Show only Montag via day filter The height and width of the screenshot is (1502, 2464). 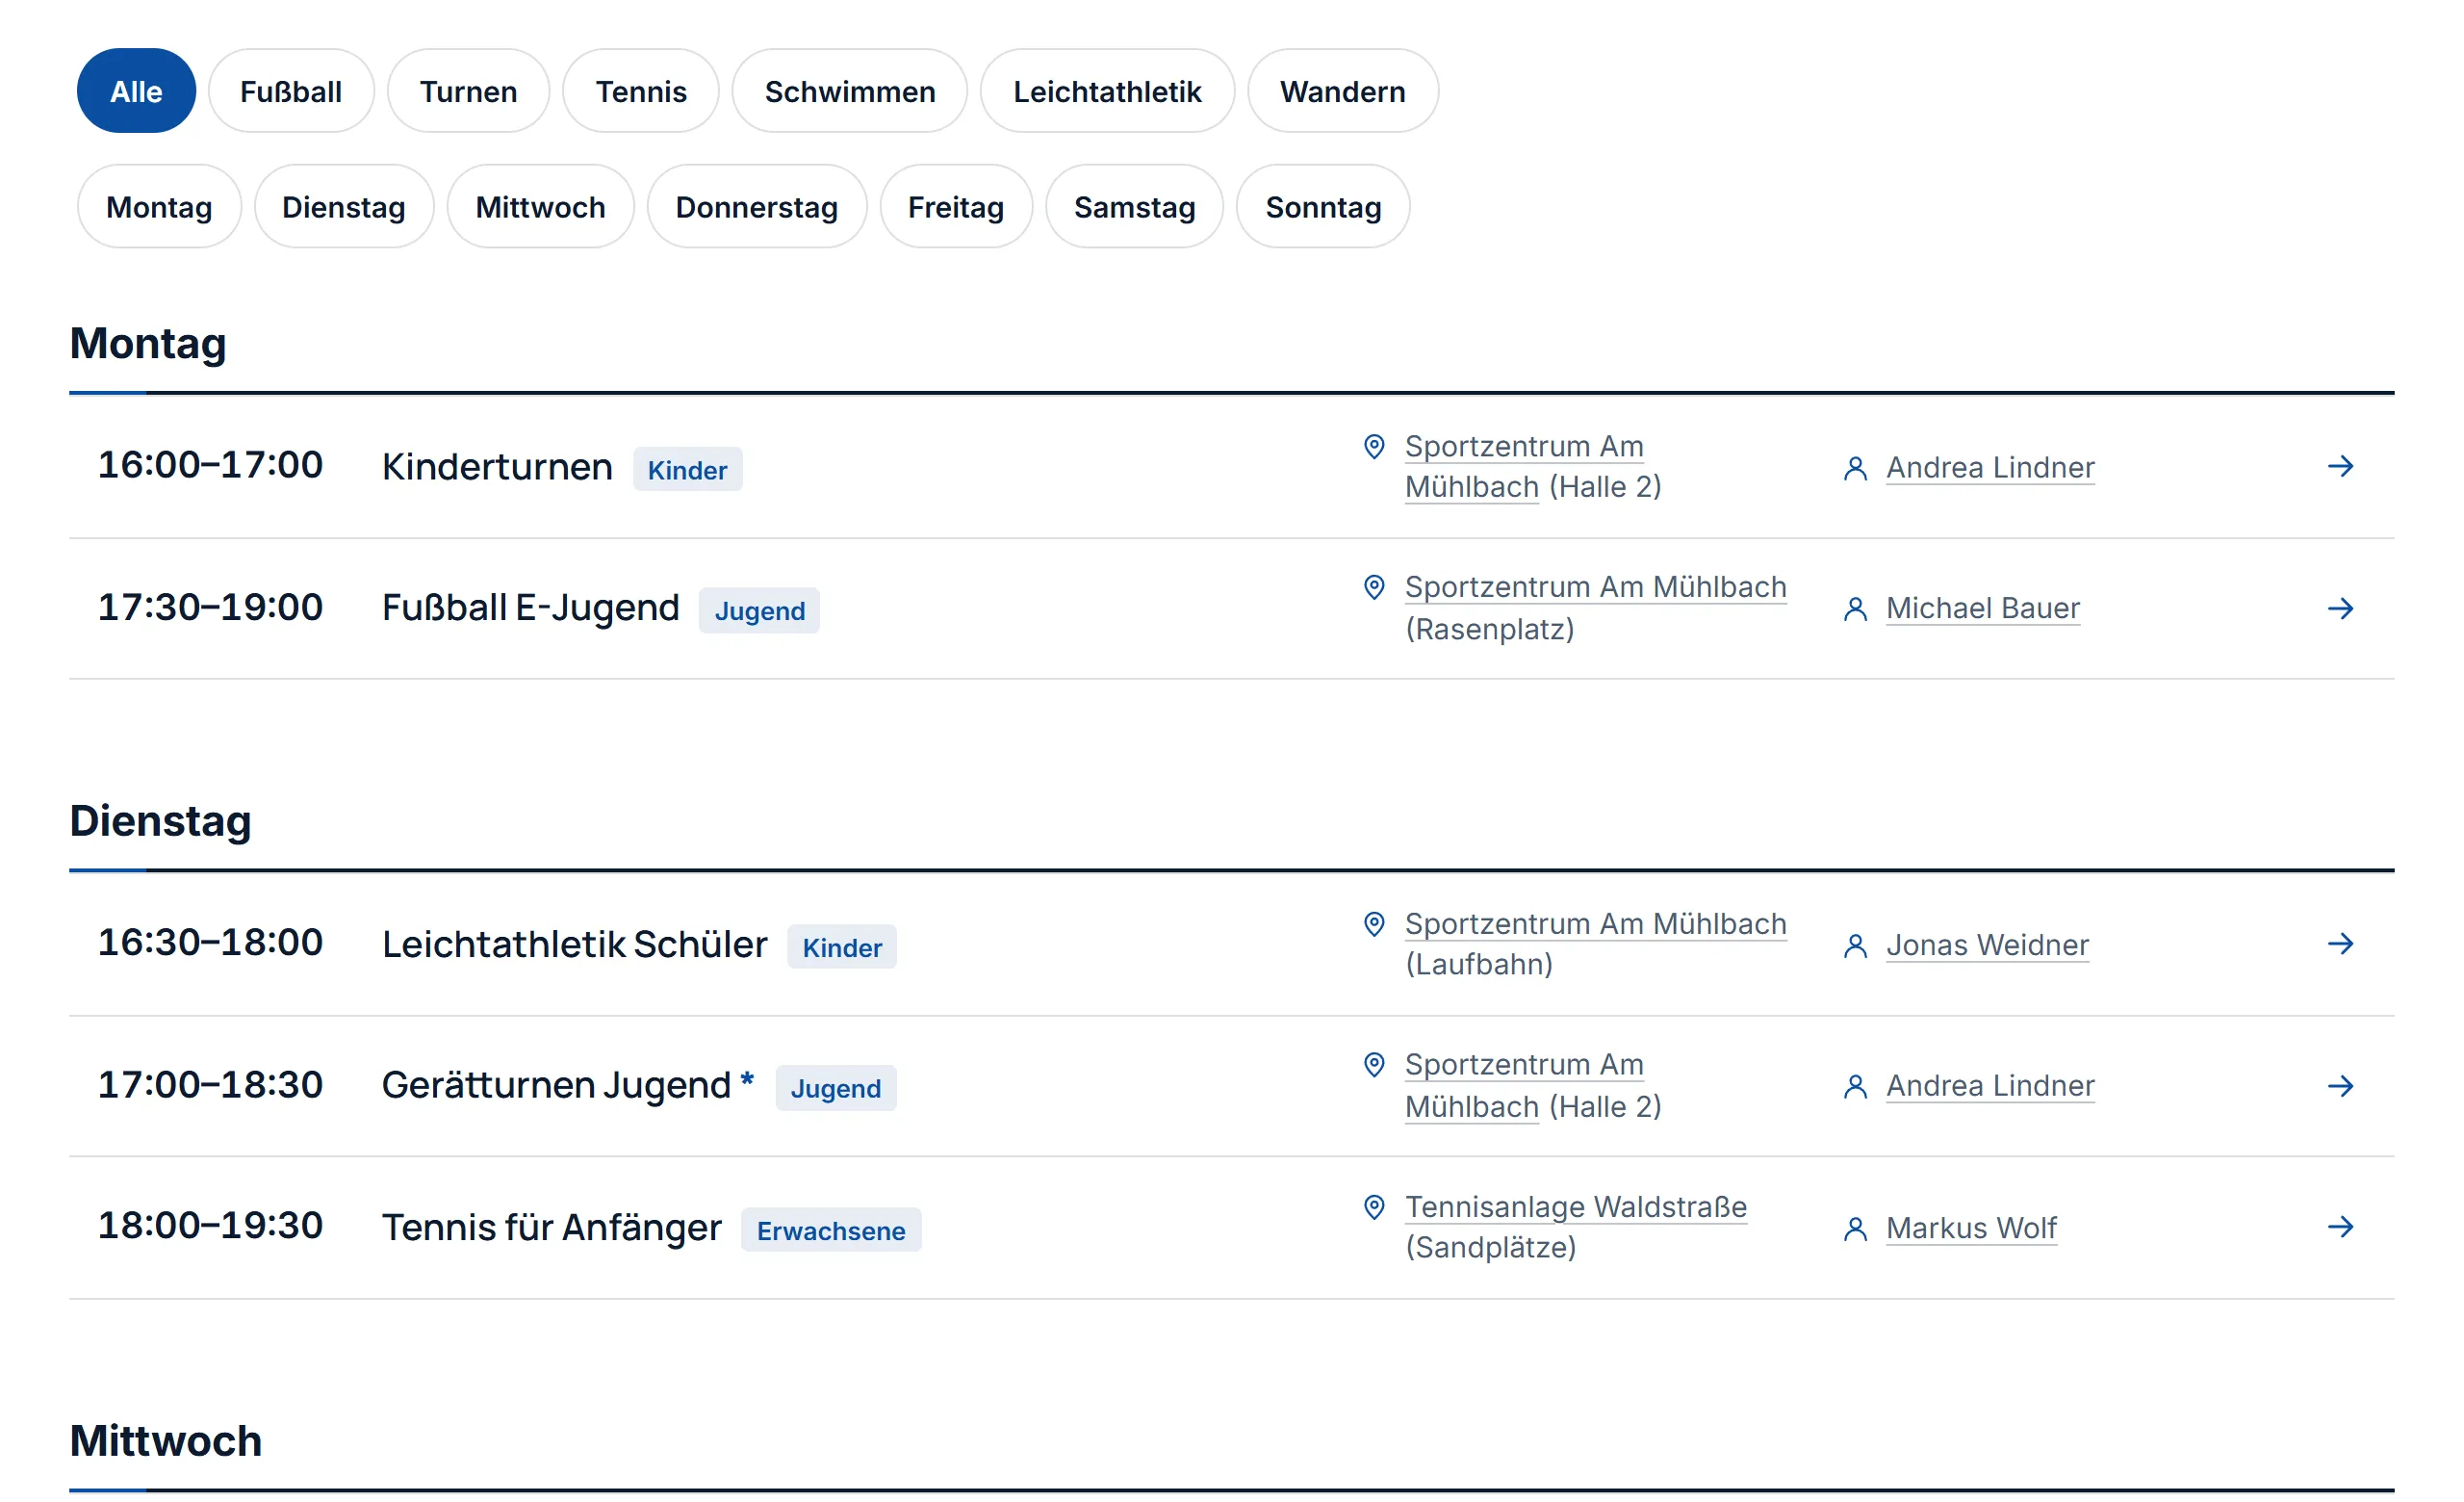tap(159, 207)
